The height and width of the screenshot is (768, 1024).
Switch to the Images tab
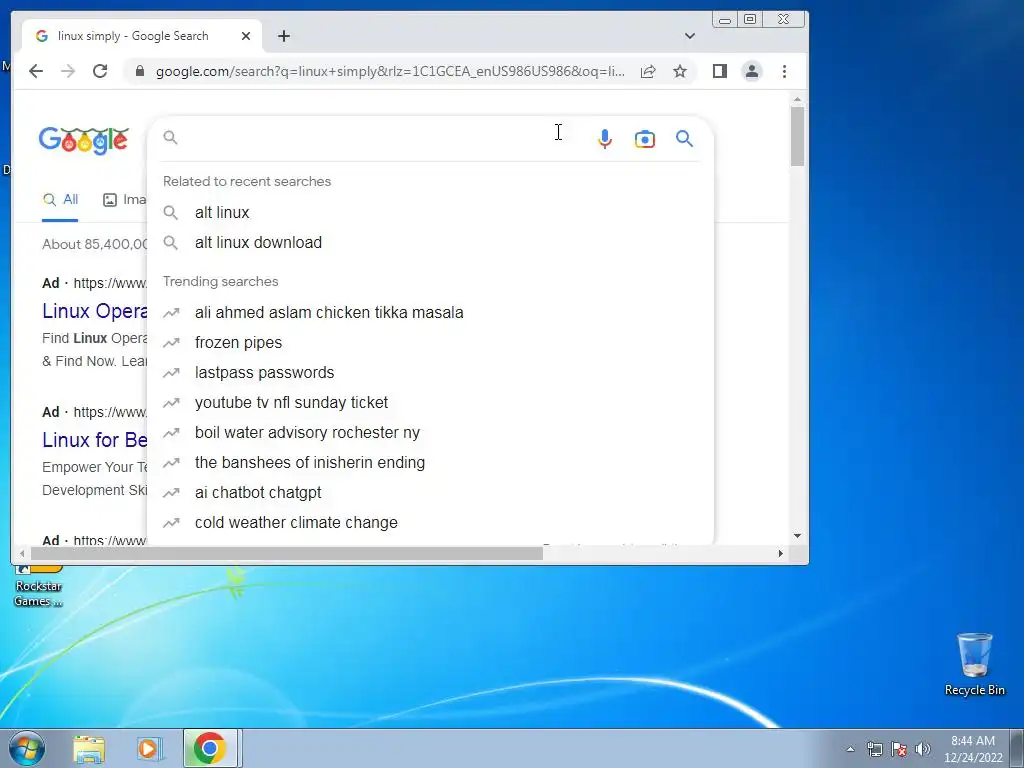[x=125, y=200]
